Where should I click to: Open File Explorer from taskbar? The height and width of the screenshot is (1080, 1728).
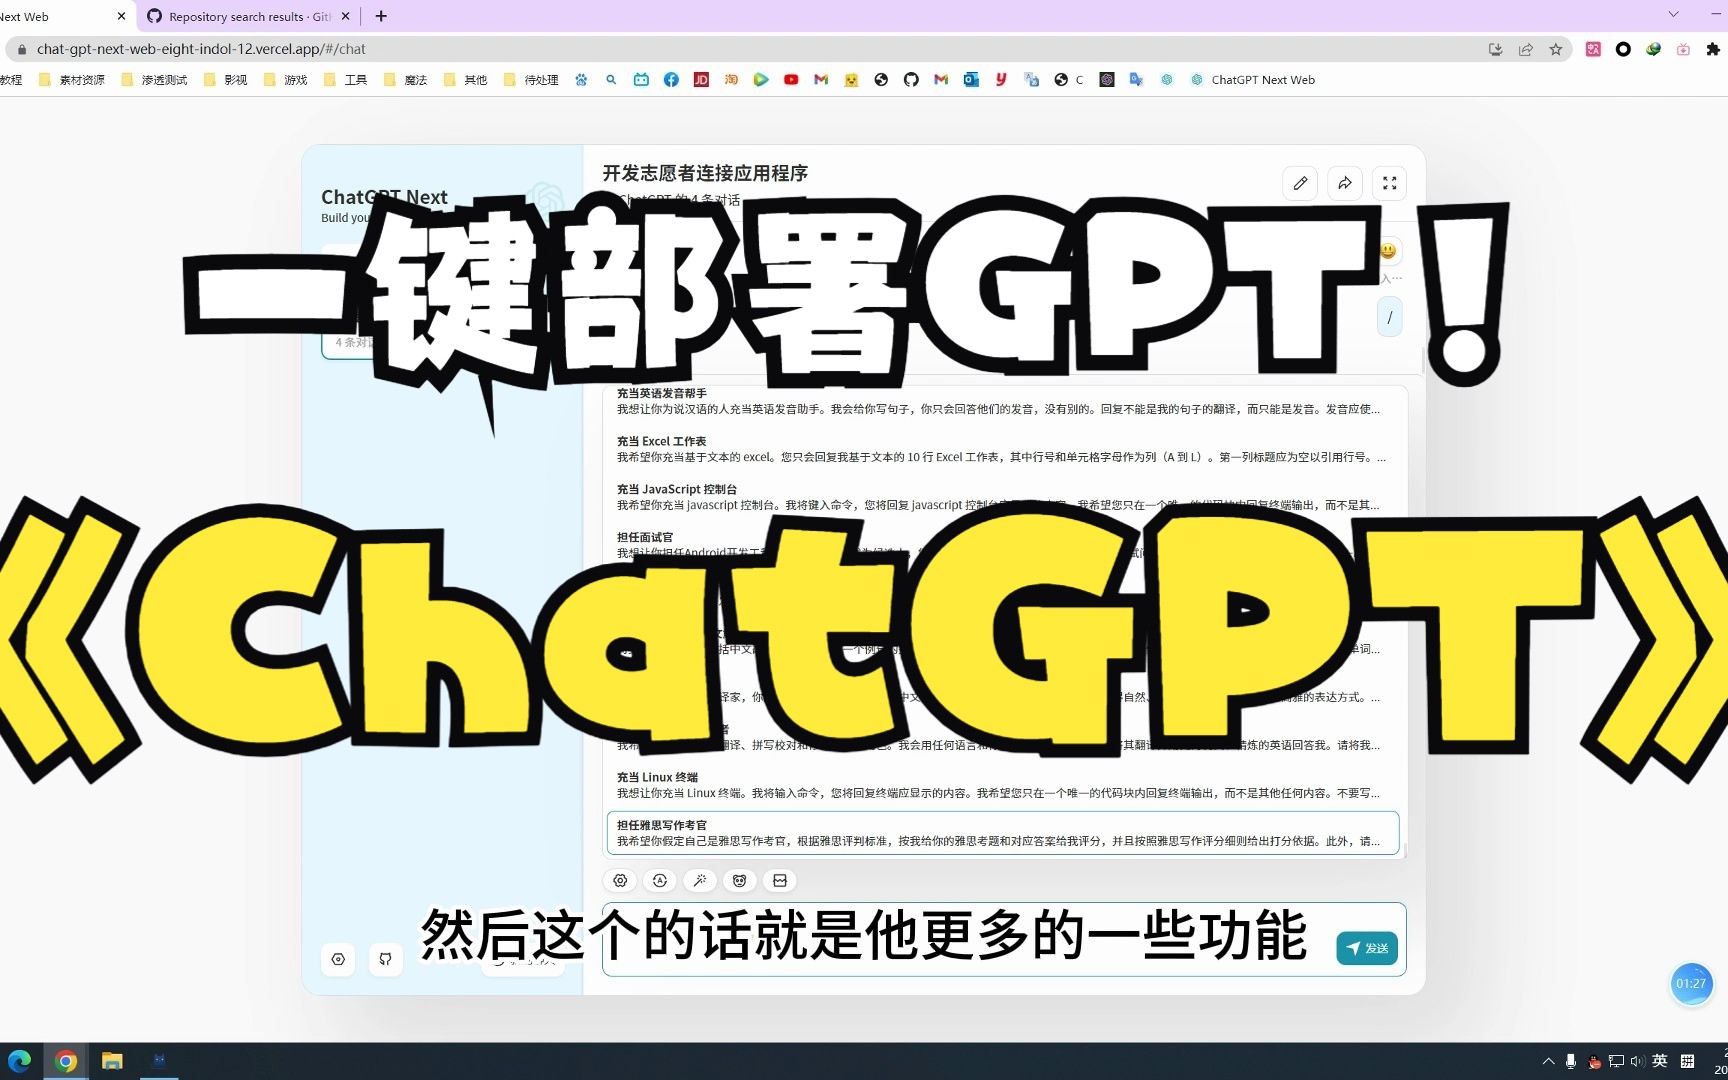pos(112,1061)
